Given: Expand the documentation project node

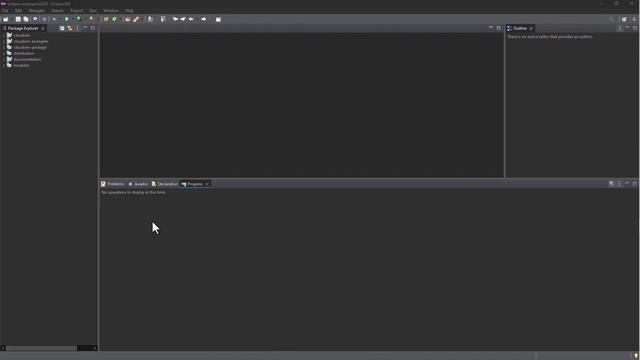Looking at the screenshot, I should (x=4, y=59).
